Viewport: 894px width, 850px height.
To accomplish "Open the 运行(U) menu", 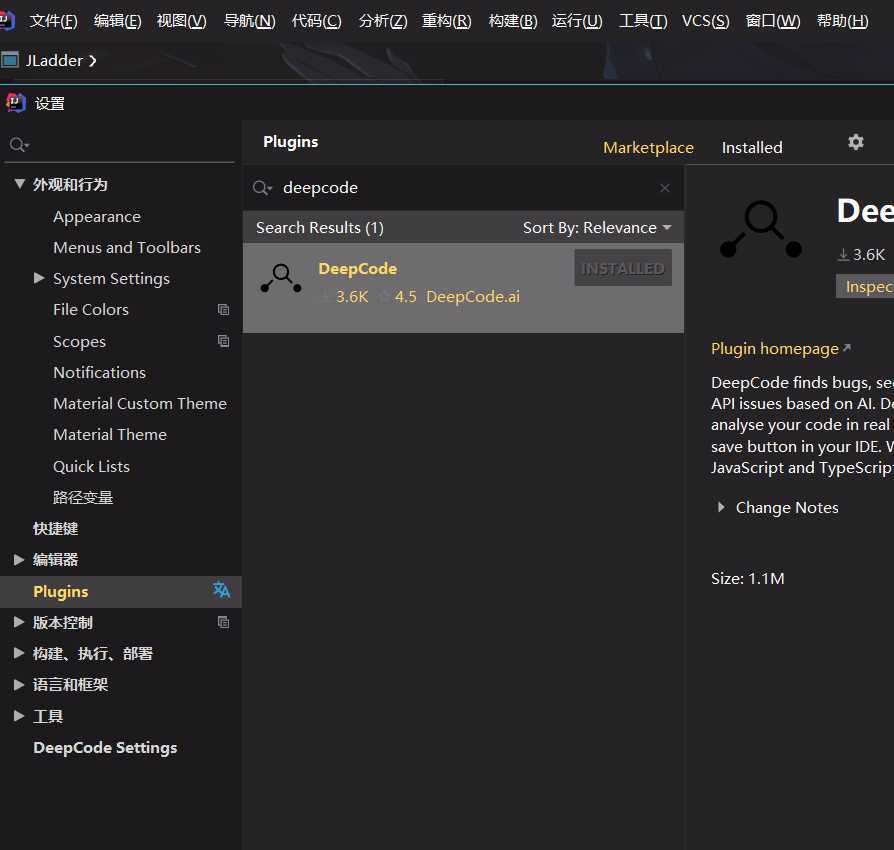I will pos(576,21).
